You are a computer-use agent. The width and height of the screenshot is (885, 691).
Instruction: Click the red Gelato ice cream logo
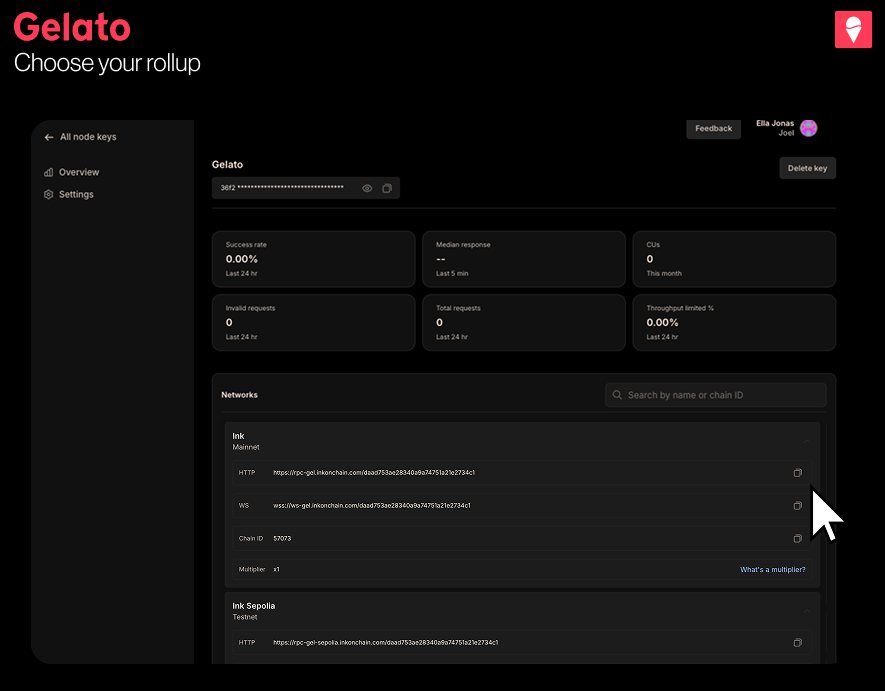(853, 29)
